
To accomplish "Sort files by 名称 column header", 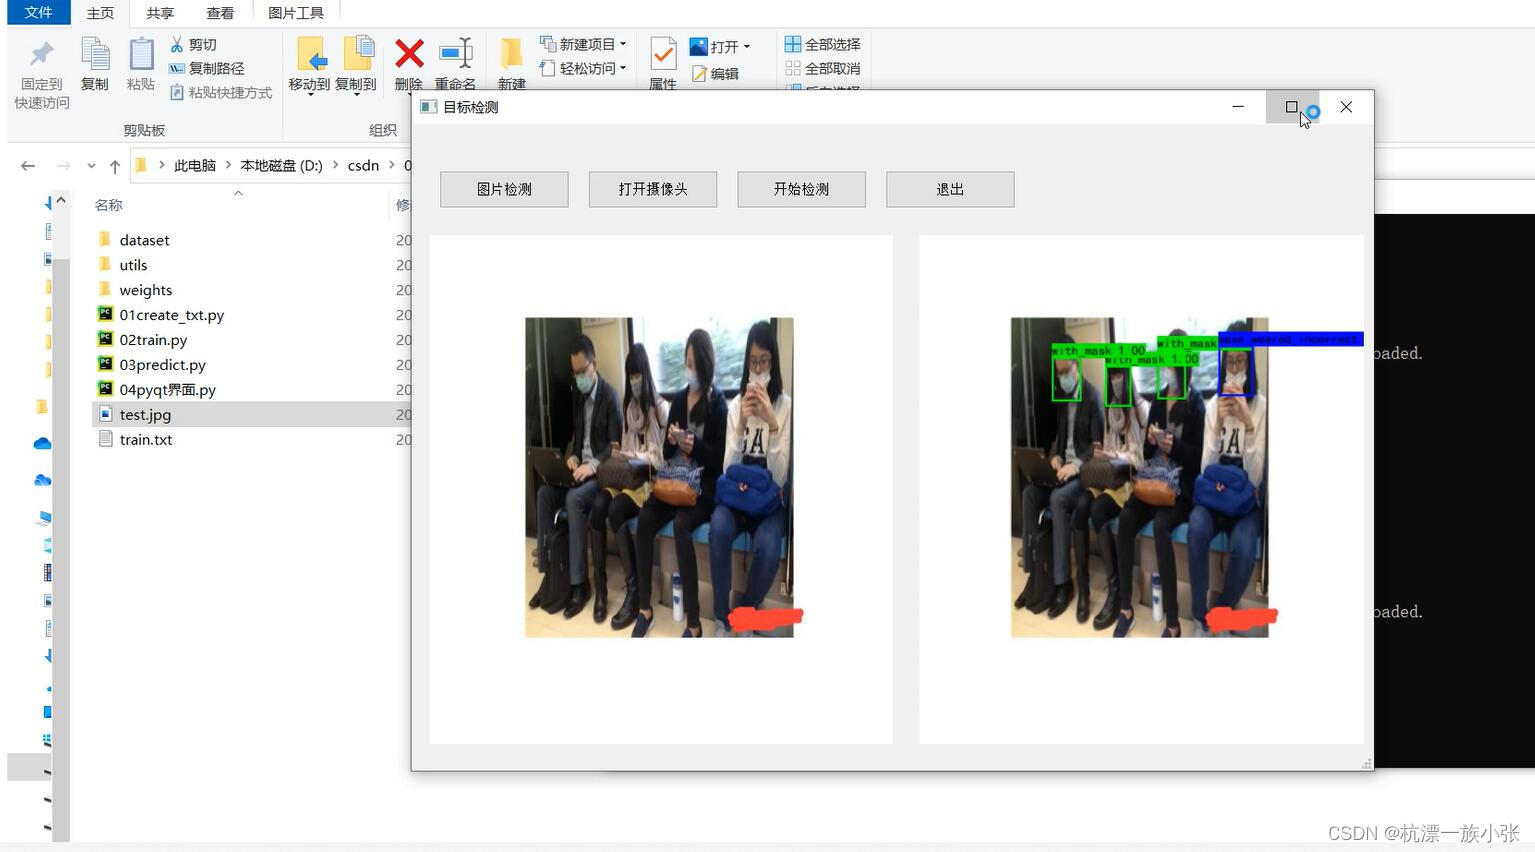I will 108,205.
